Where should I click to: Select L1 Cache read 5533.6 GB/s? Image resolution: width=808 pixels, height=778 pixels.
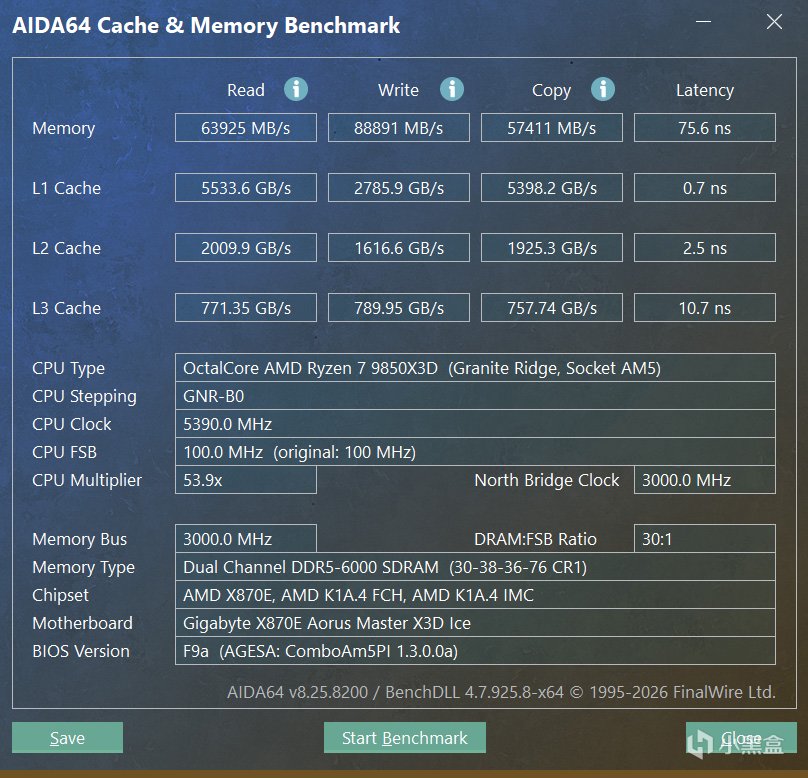click(246, 188)
